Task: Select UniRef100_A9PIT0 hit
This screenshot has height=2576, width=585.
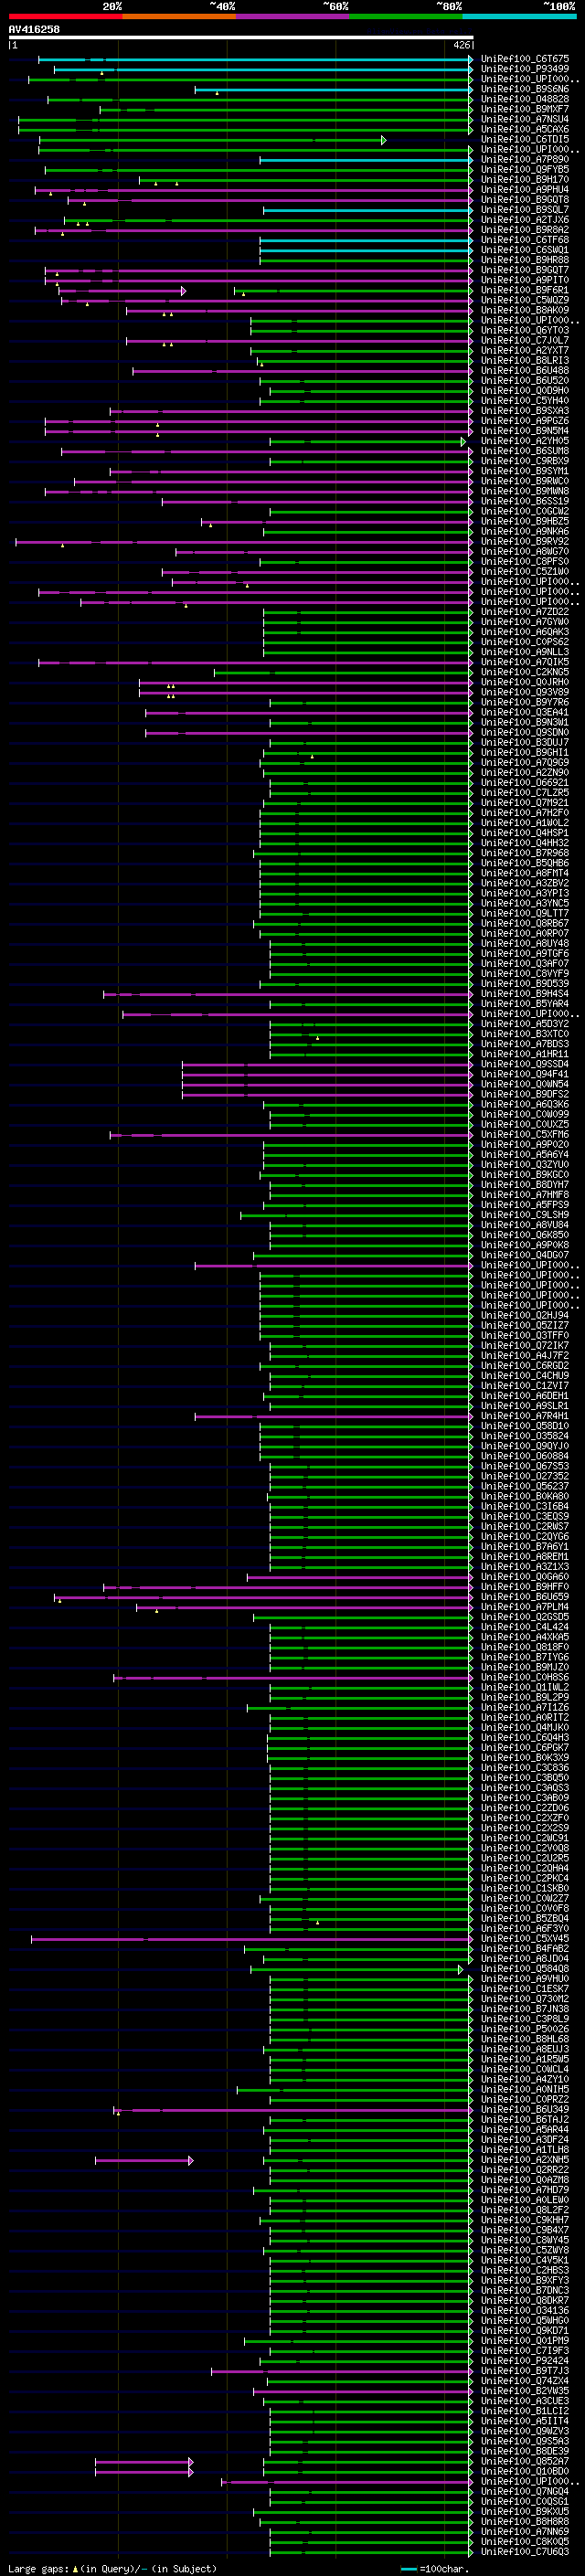Action: click(x=524, y=280)
